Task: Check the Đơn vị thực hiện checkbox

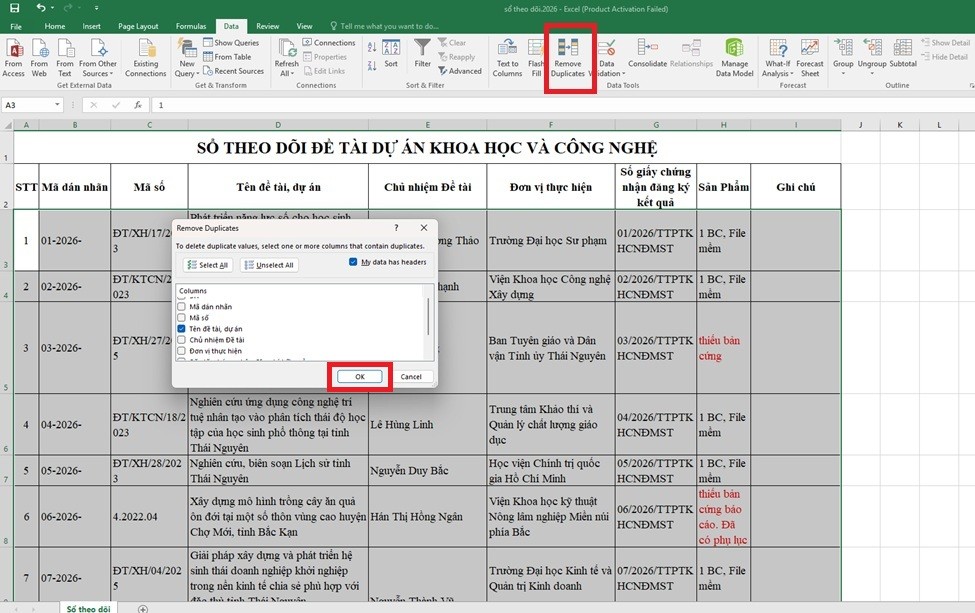Action: tap(182, 351)
